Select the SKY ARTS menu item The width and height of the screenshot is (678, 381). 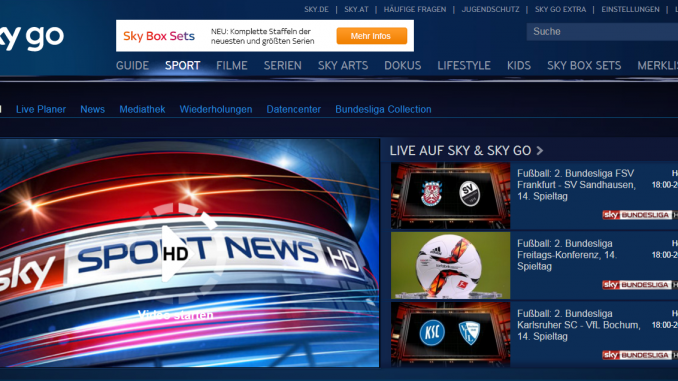point(343,65)
